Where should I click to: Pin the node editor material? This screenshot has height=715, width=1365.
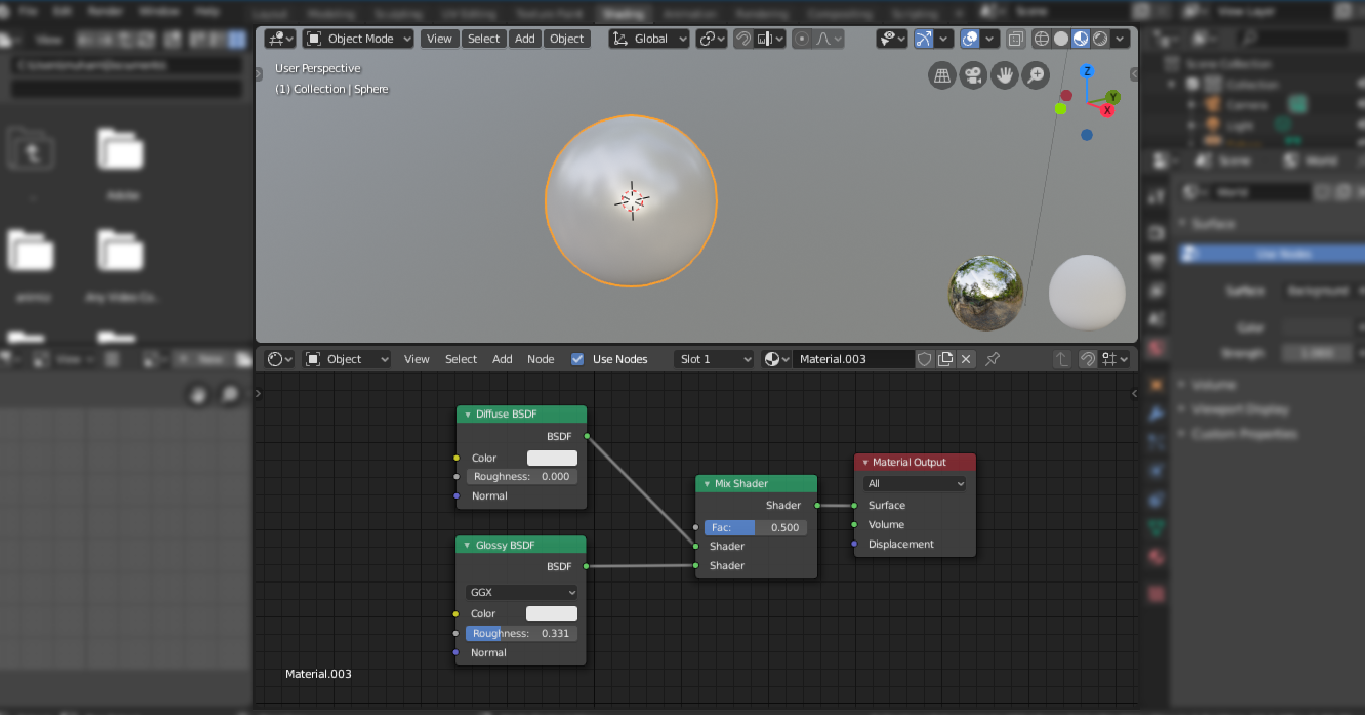tap(993, 359)
